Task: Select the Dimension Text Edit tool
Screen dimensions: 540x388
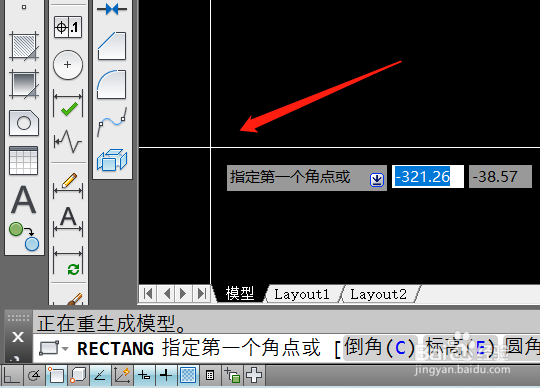Action: (68, 222)
